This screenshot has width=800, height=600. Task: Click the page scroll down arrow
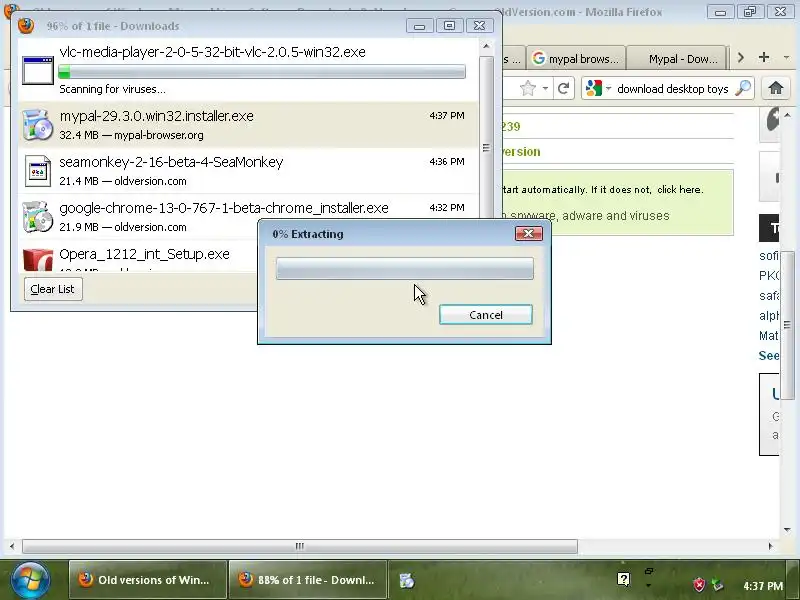click(x=787, y=530)
